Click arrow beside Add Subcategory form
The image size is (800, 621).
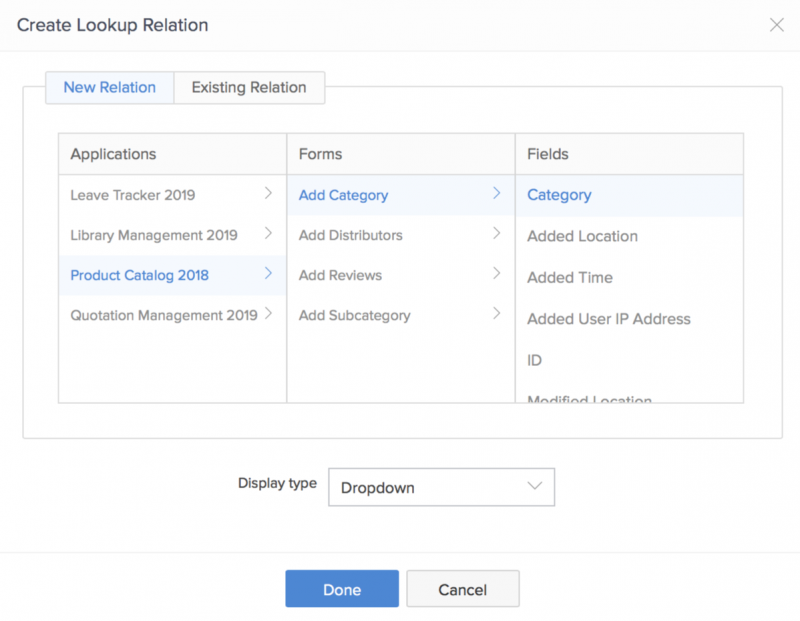496,314
